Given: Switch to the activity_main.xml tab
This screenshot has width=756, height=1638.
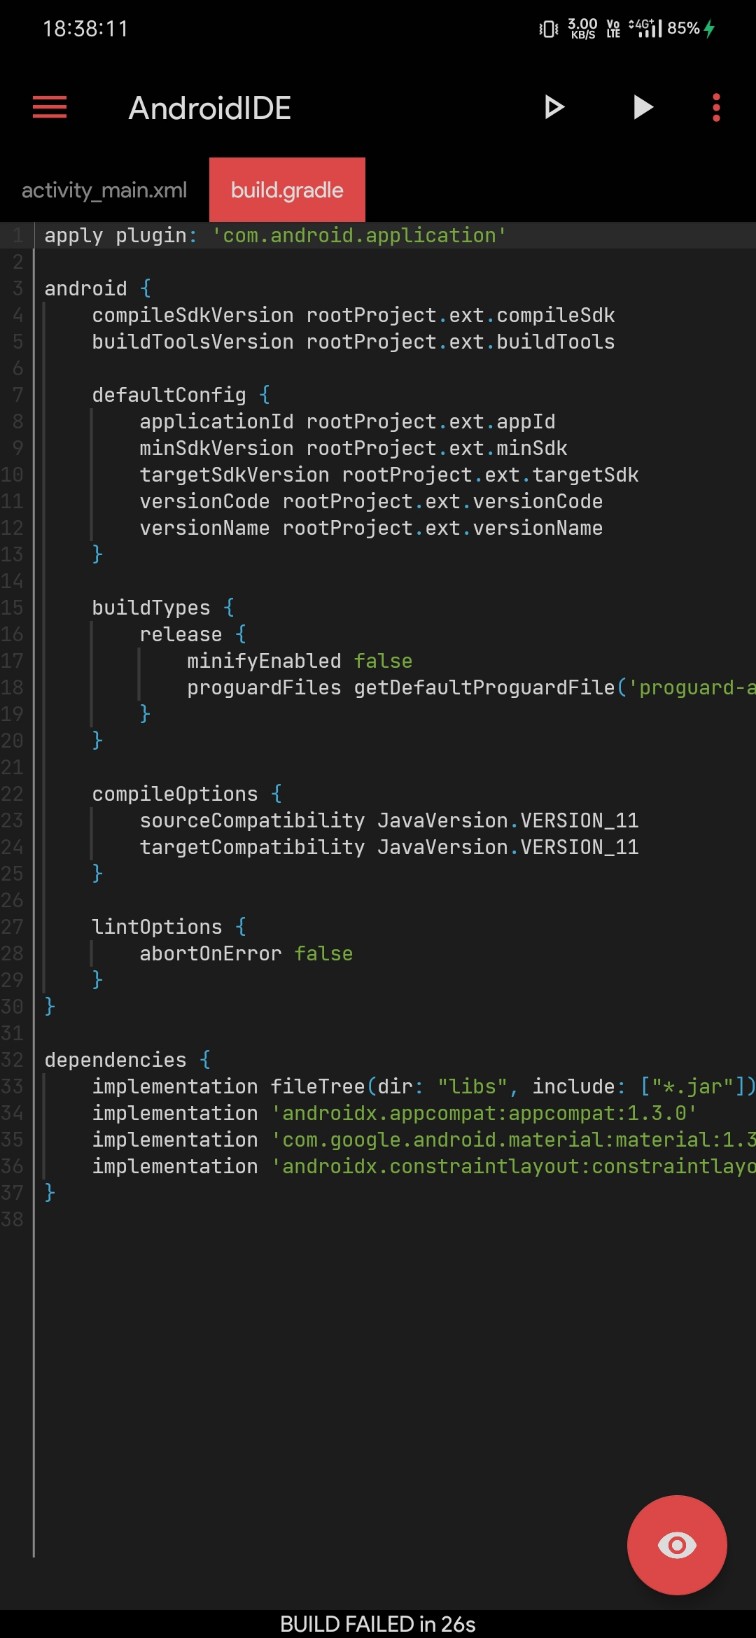Looking at the screenshot, I should coord(104,190).
